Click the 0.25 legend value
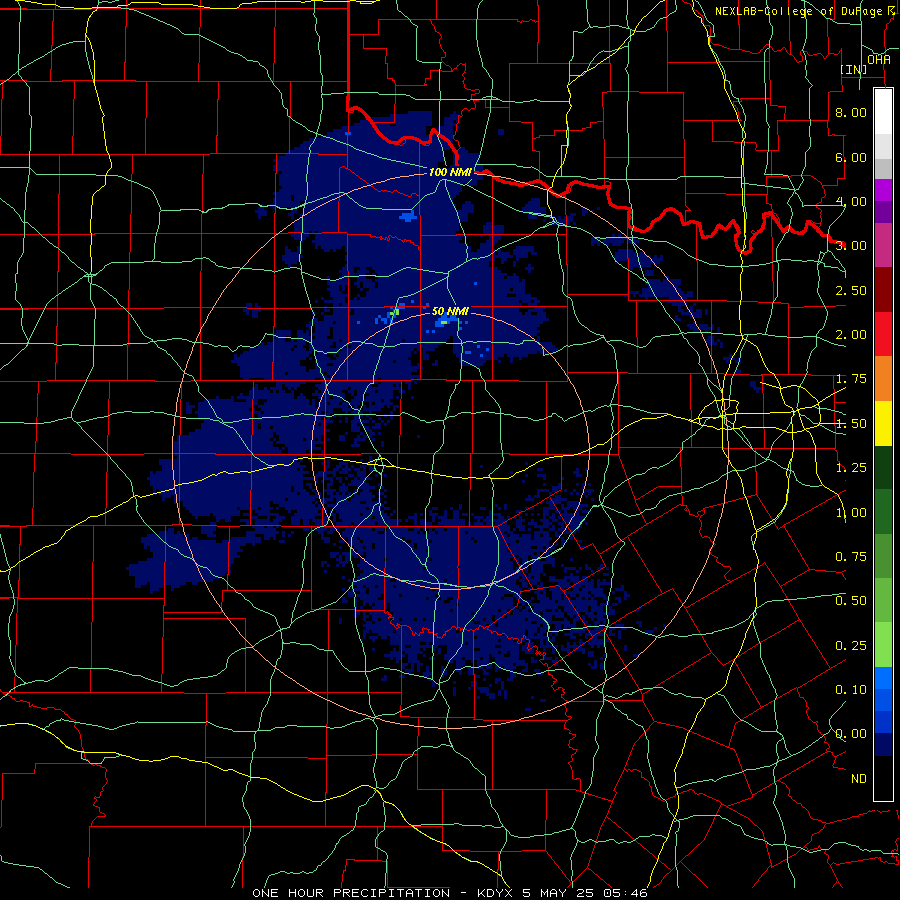The width and height of the screenshot is (900, 900). coord(851,646)
